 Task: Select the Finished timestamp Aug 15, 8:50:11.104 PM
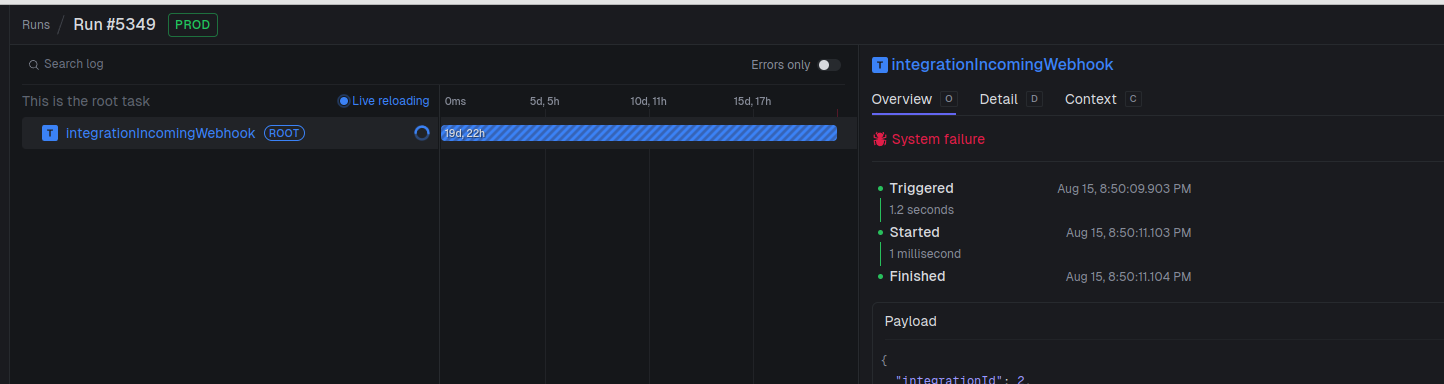1128,276
